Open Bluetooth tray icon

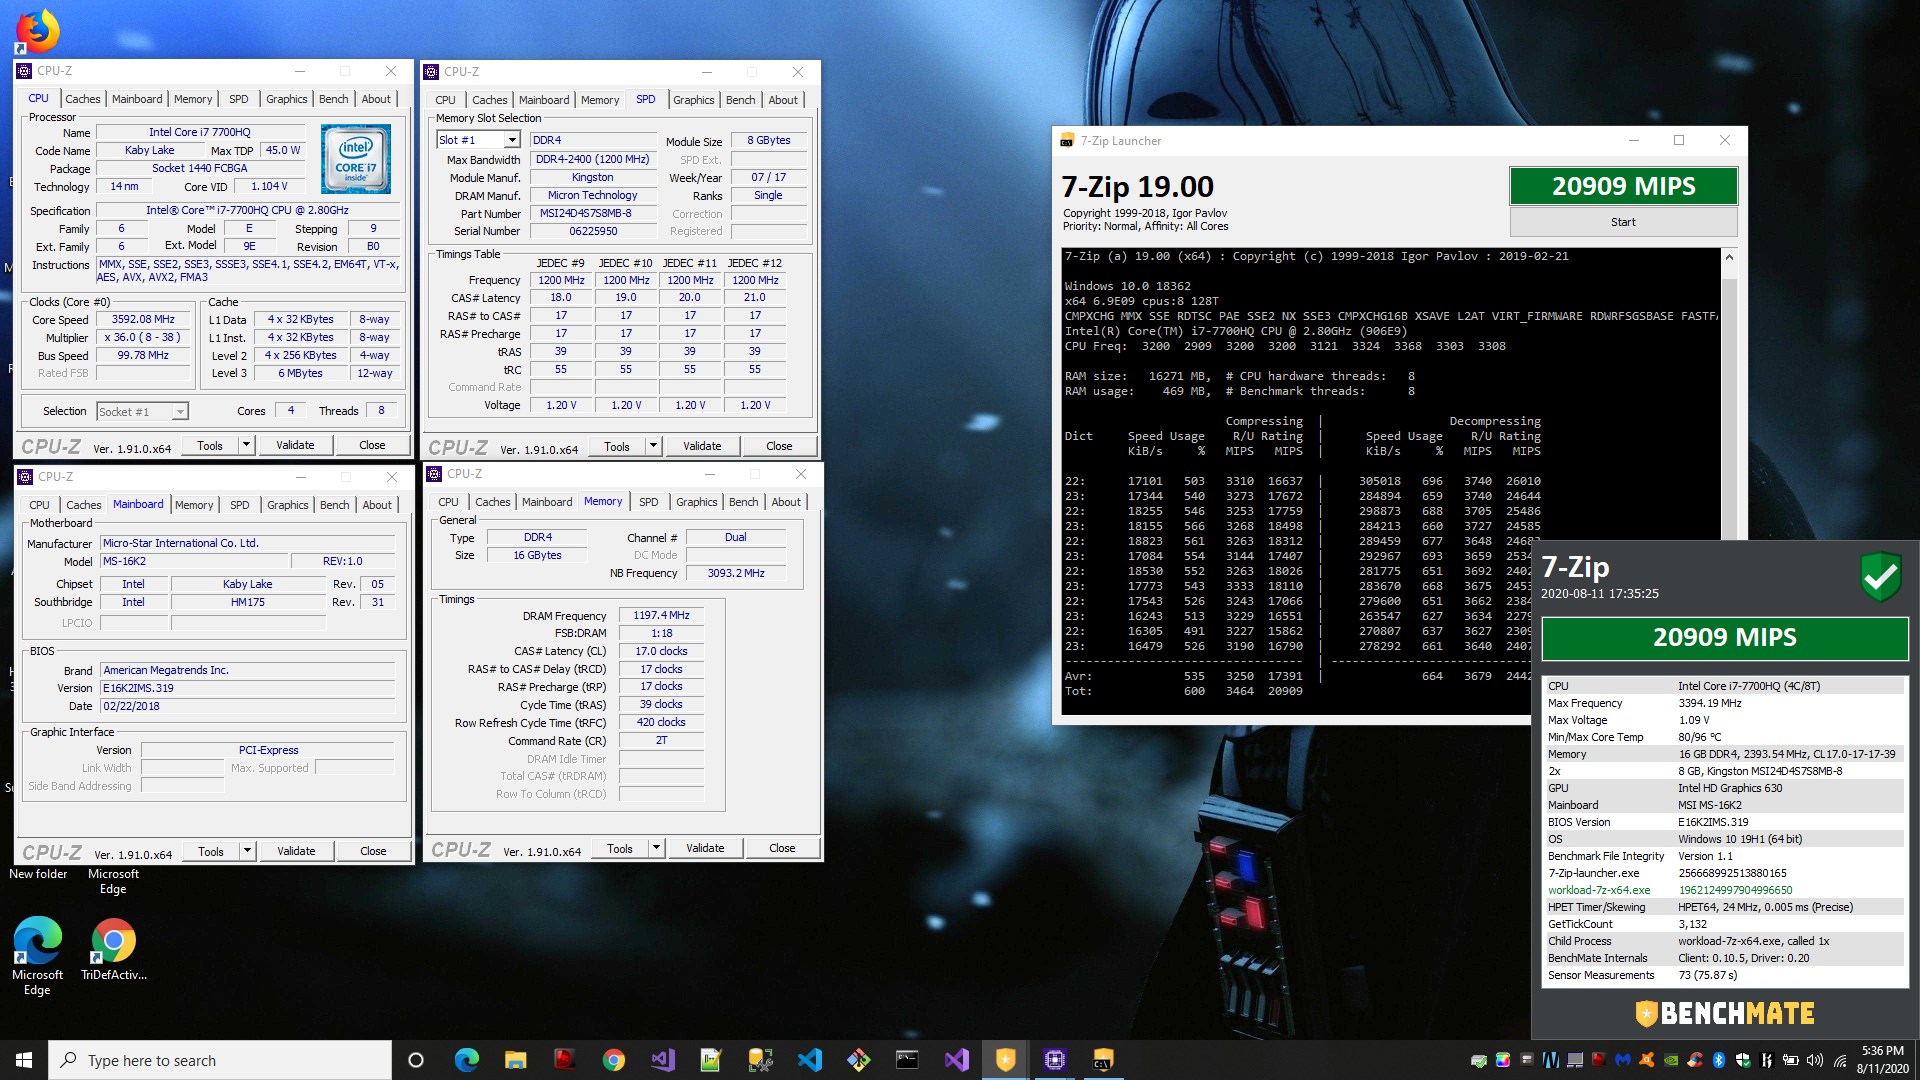tap(1719, 1060)
